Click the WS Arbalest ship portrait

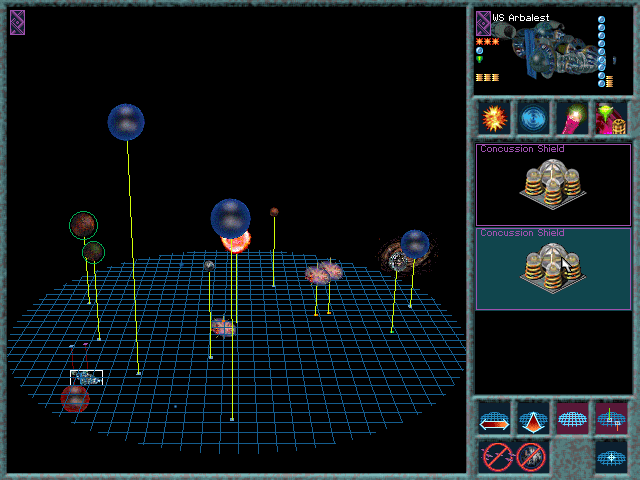pos(551,51)
